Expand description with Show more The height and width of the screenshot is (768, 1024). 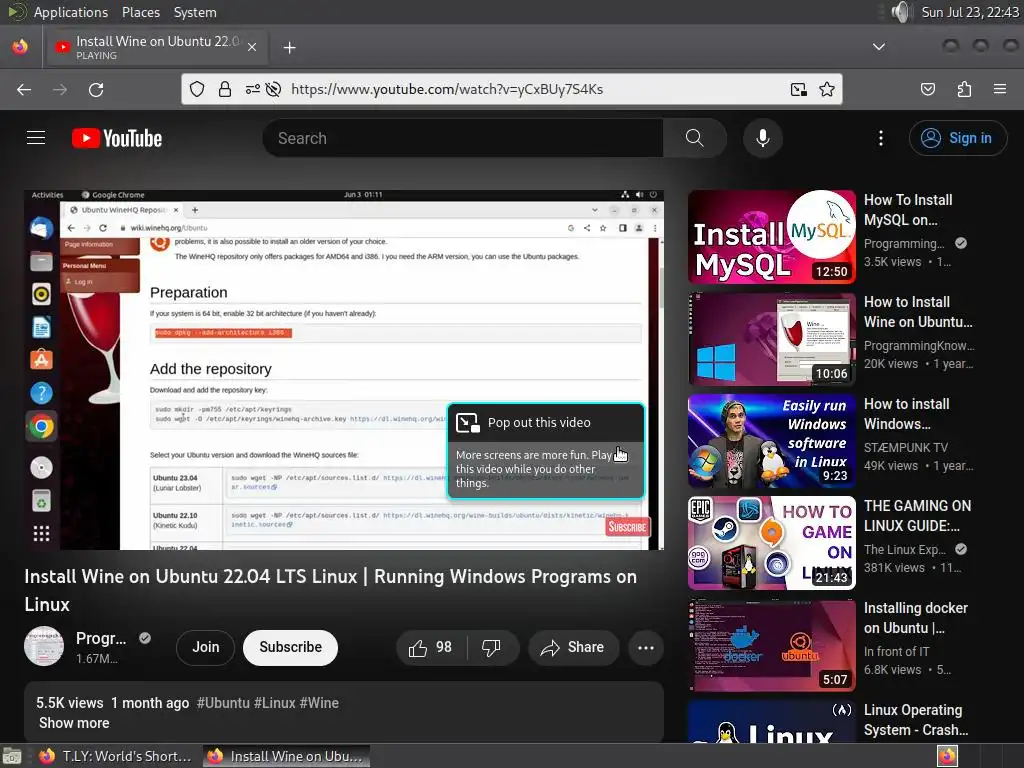(x=74, y=723)
